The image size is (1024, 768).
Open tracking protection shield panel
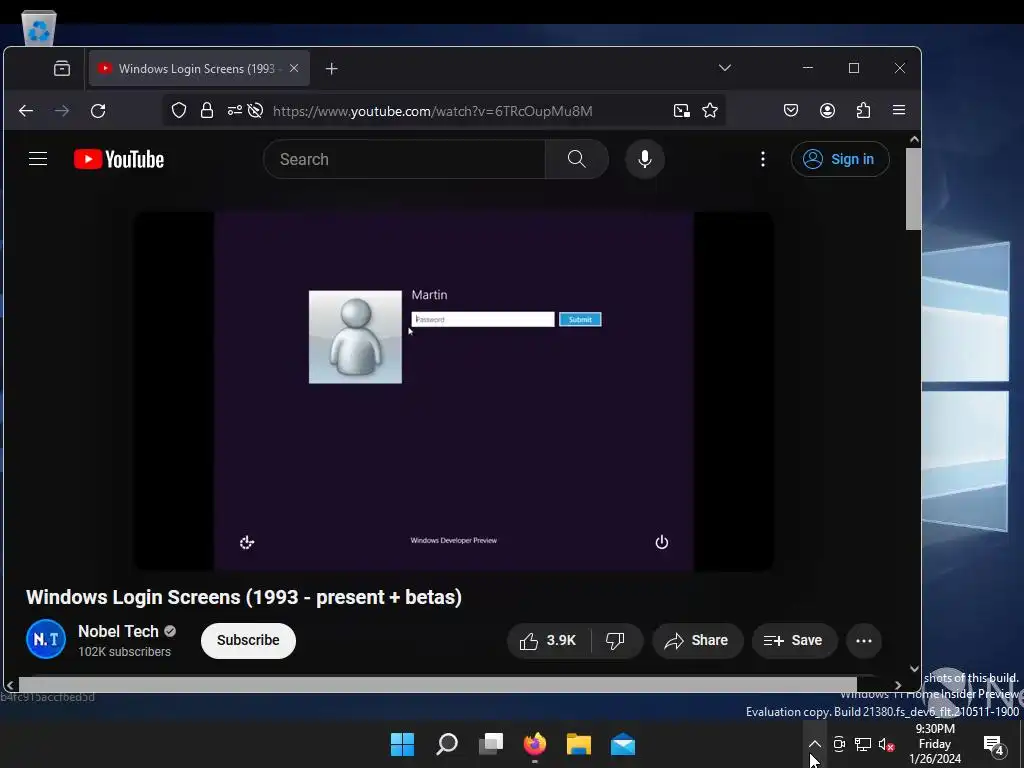point(179,110)
